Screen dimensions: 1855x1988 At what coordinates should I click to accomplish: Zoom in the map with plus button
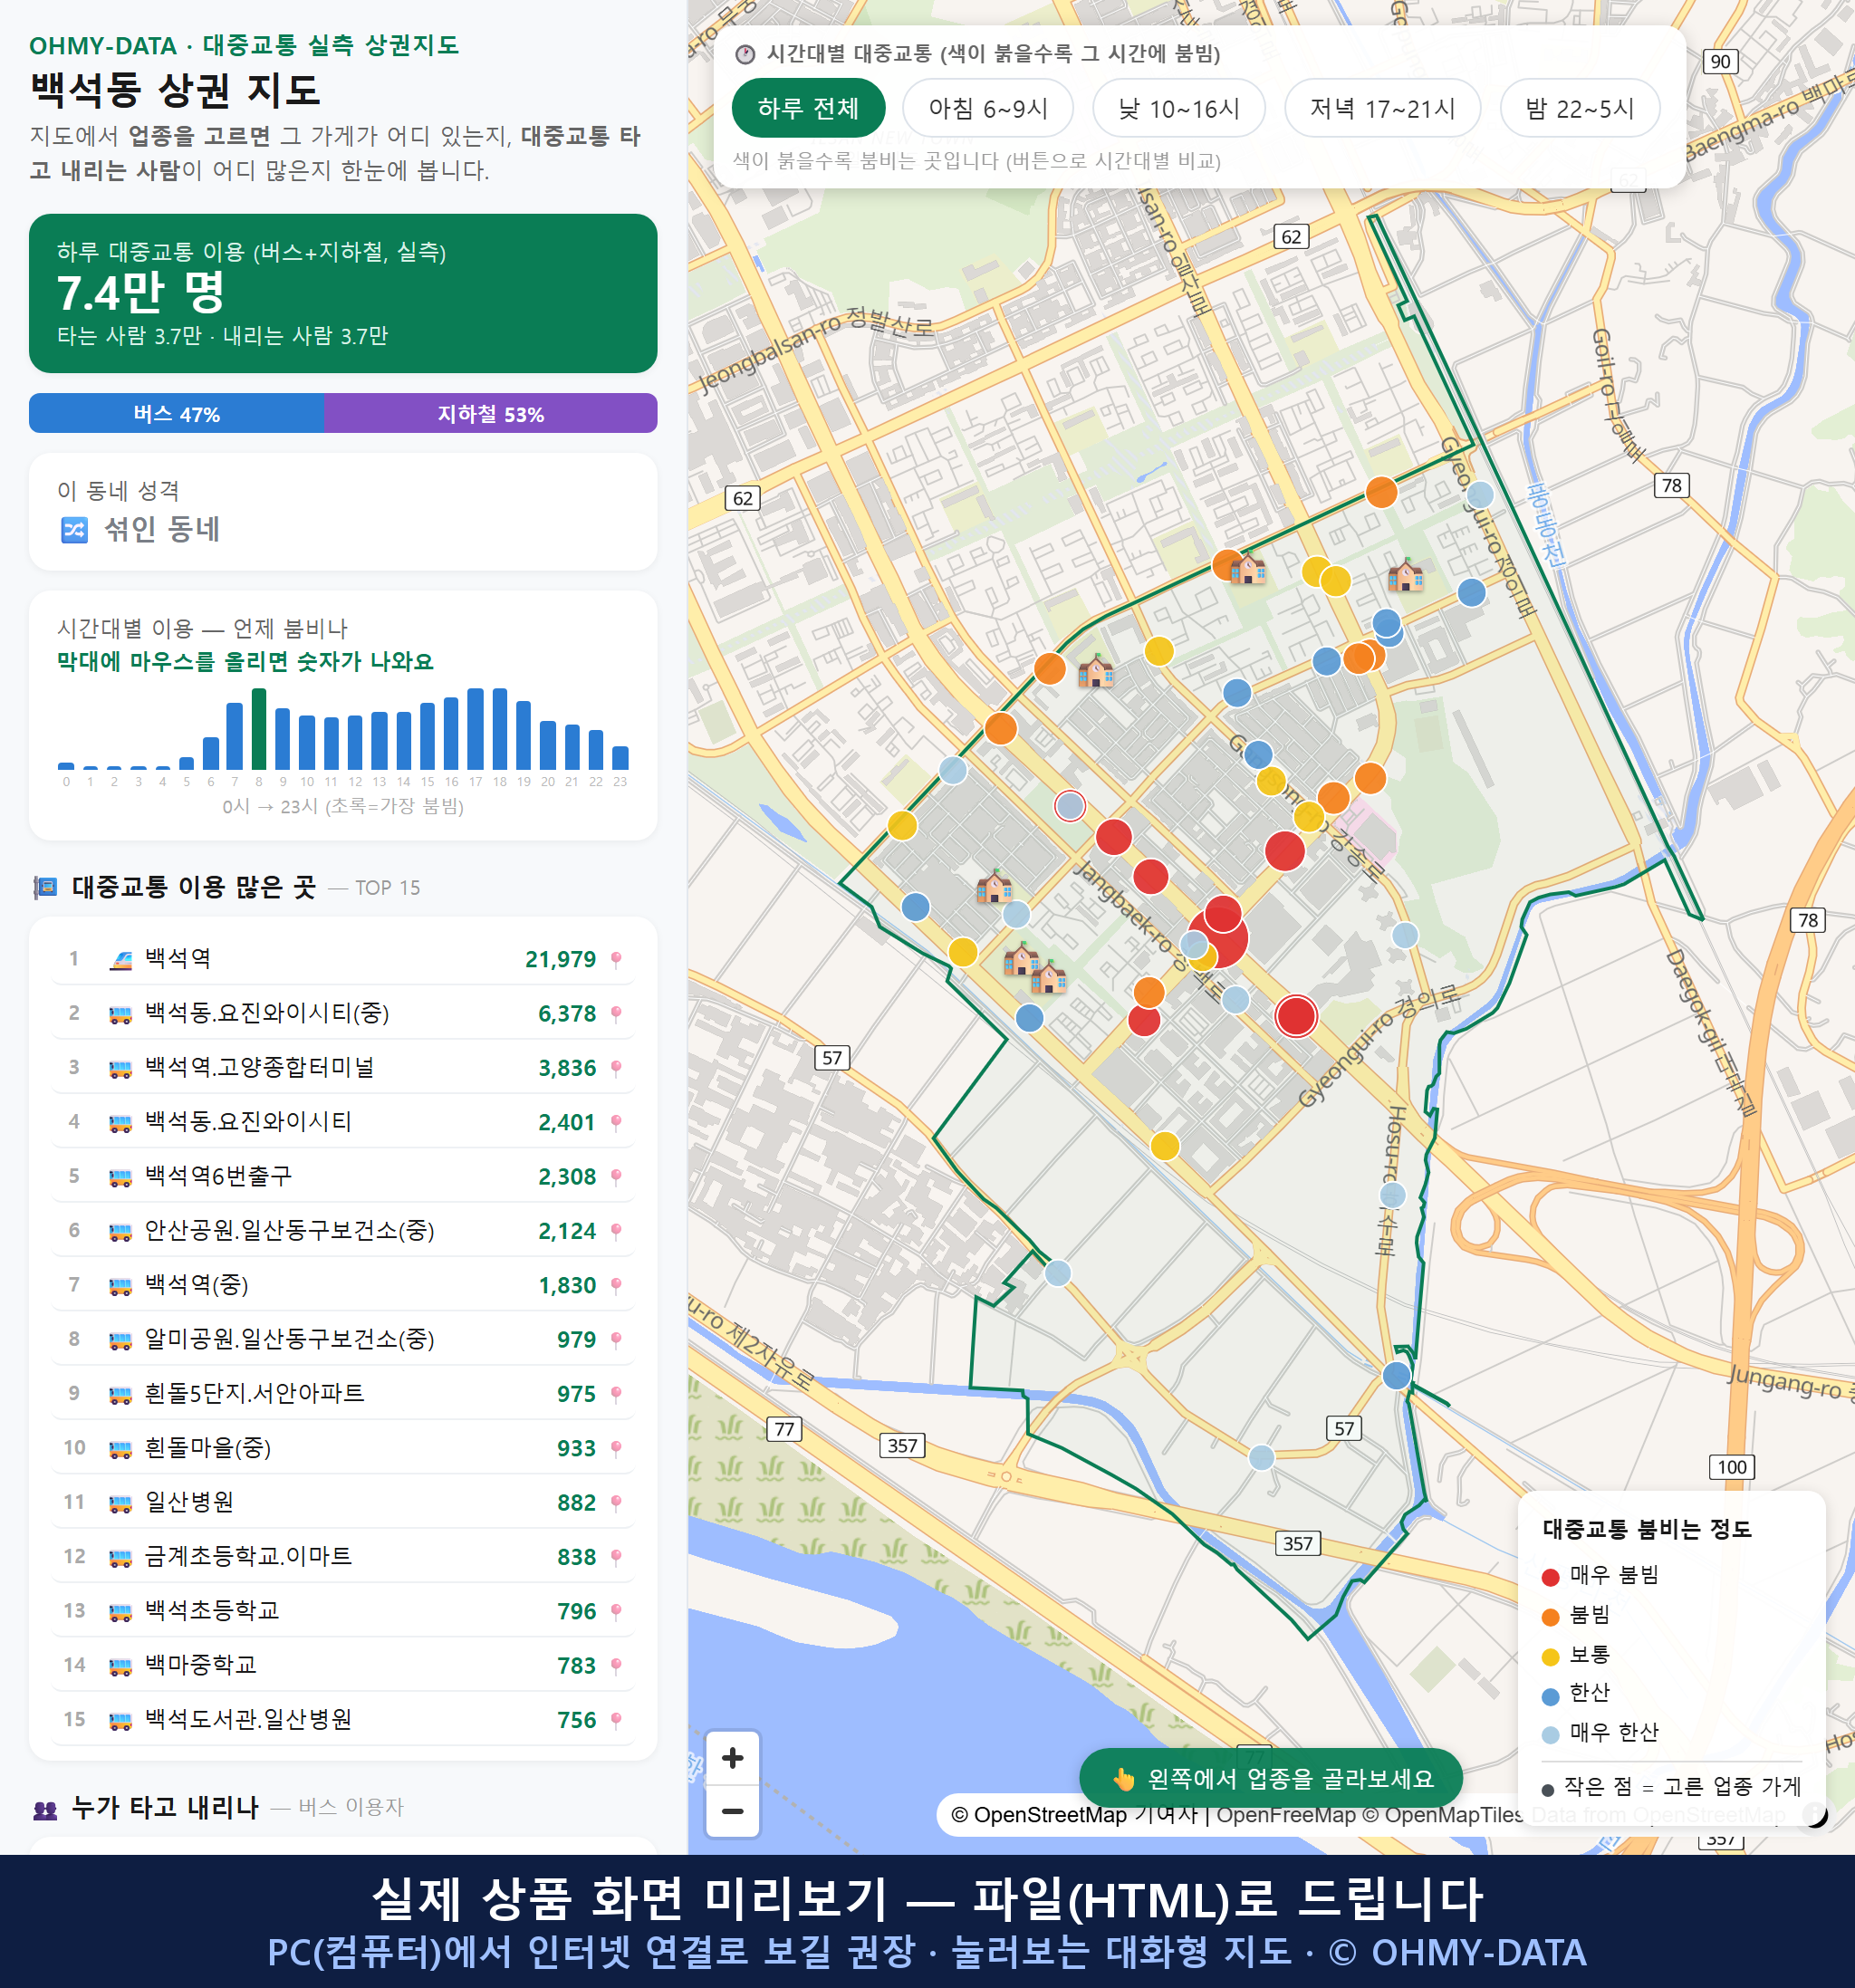click(732, 1758)
